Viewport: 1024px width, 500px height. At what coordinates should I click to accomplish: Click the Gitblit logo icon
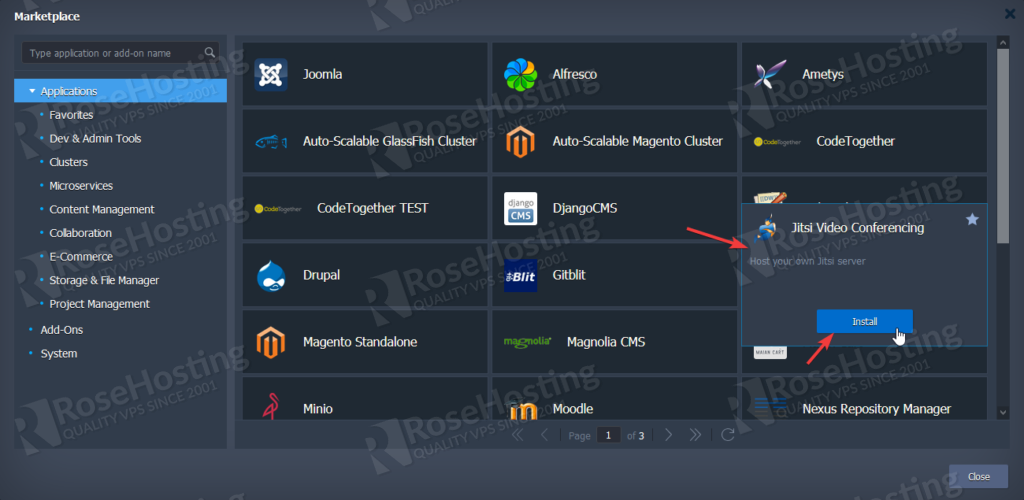coord(520,275)
